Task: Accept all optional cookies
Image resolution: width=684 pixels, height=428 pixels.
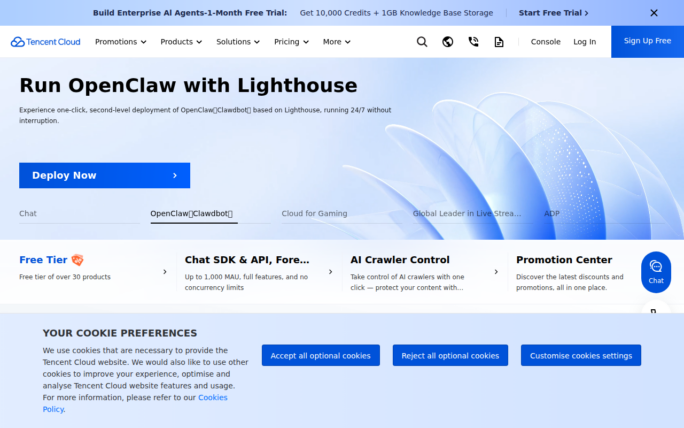Action: pyautogui.click(x=320, y=355)
